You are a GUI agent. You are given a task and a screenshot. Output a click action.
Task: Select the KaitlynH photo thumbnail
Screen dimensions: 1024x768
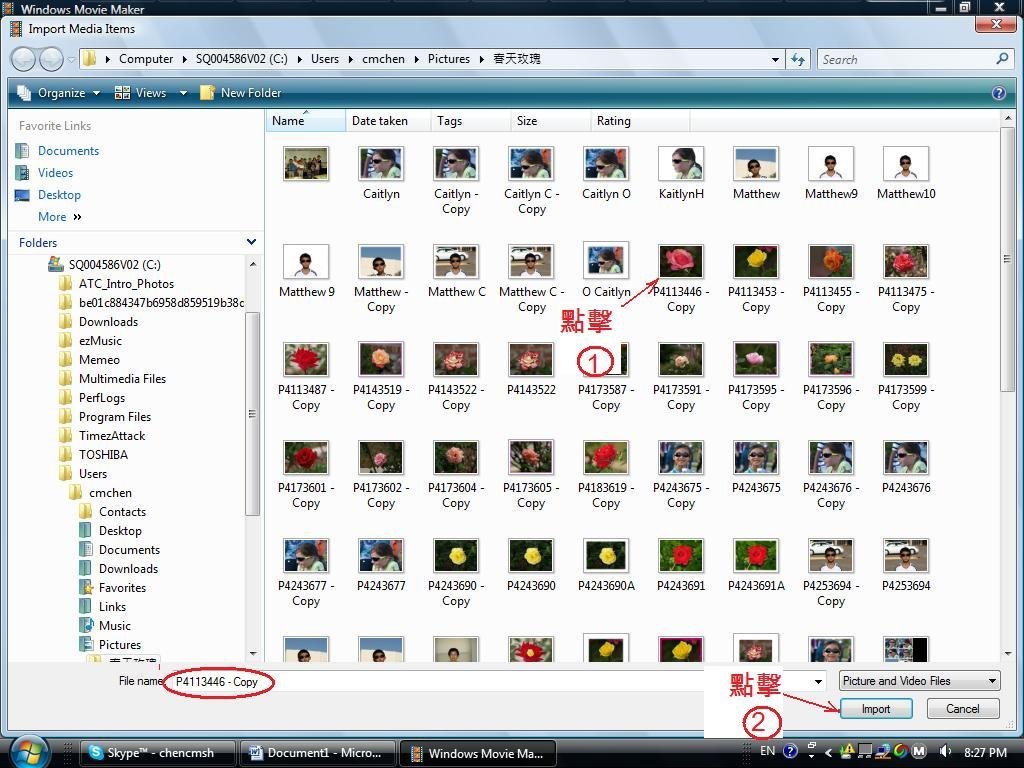(681, 165)
